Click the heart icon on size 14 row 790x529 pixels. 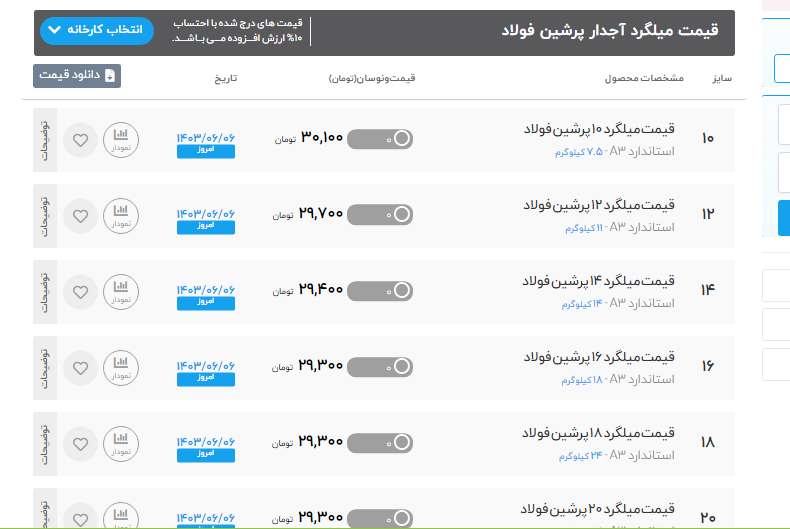click(x=80, y=291)
